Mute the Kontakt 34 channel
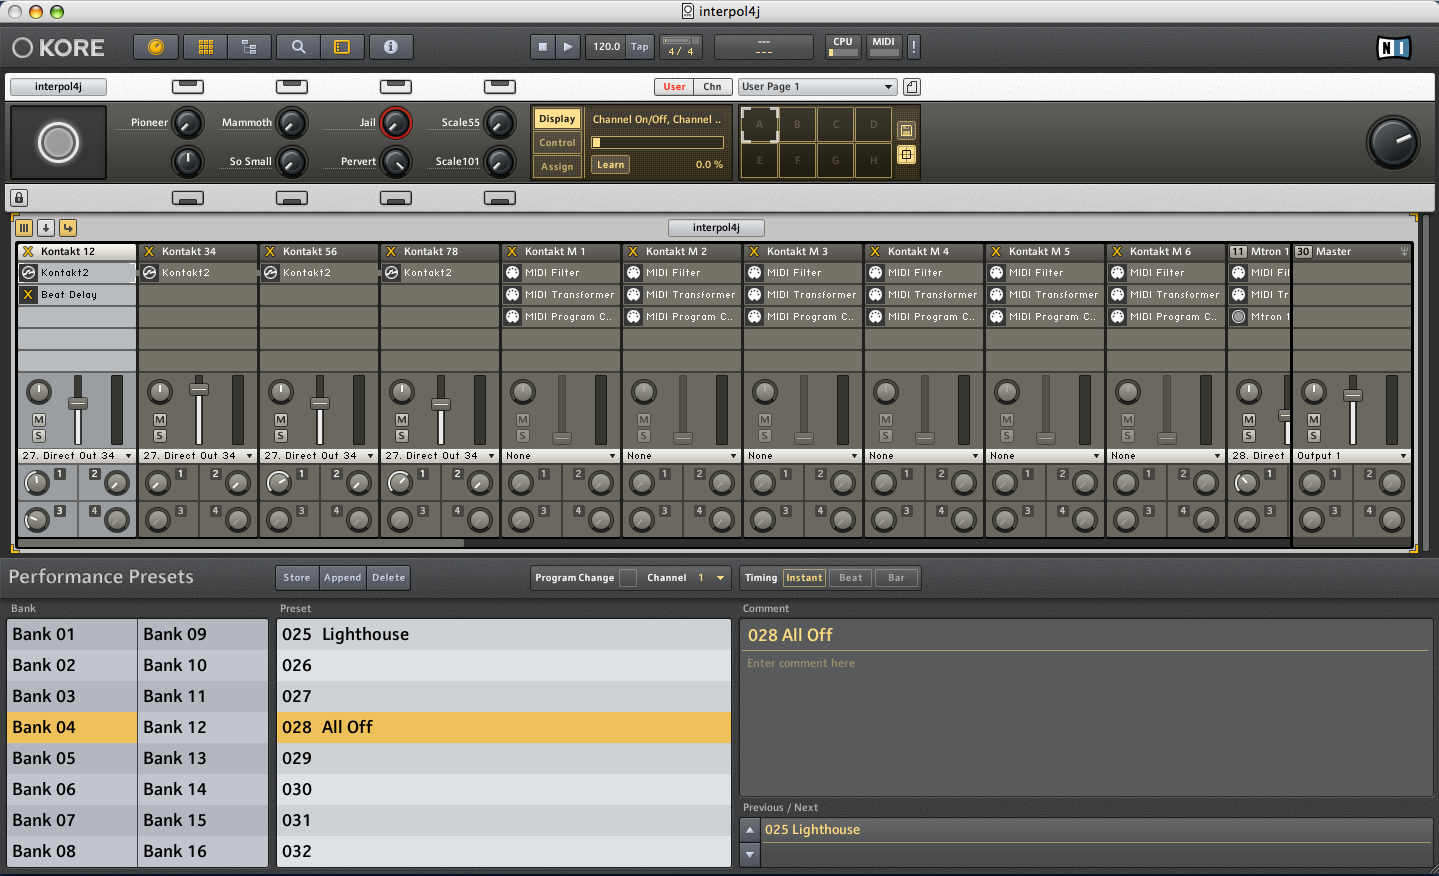1439x876 pixels. pos(160,420)
